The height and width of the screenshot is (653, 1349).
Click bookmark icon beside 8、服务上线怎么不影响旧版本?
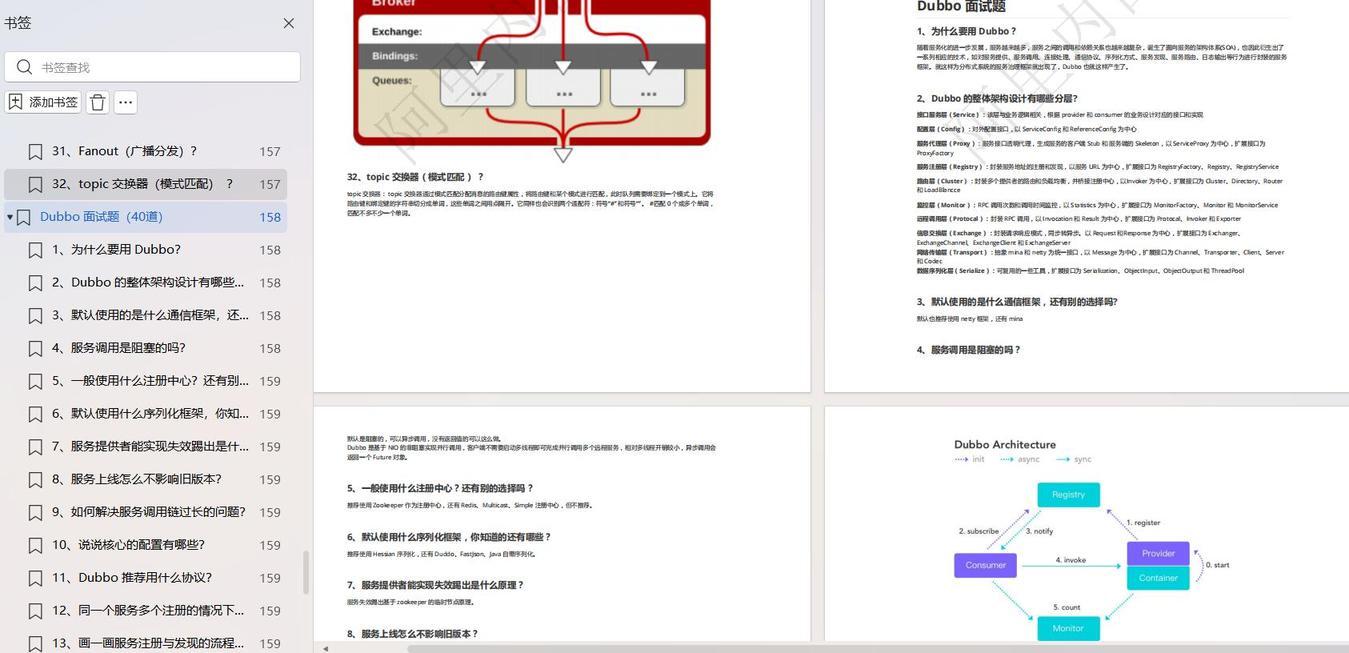[x=35, y=479]
